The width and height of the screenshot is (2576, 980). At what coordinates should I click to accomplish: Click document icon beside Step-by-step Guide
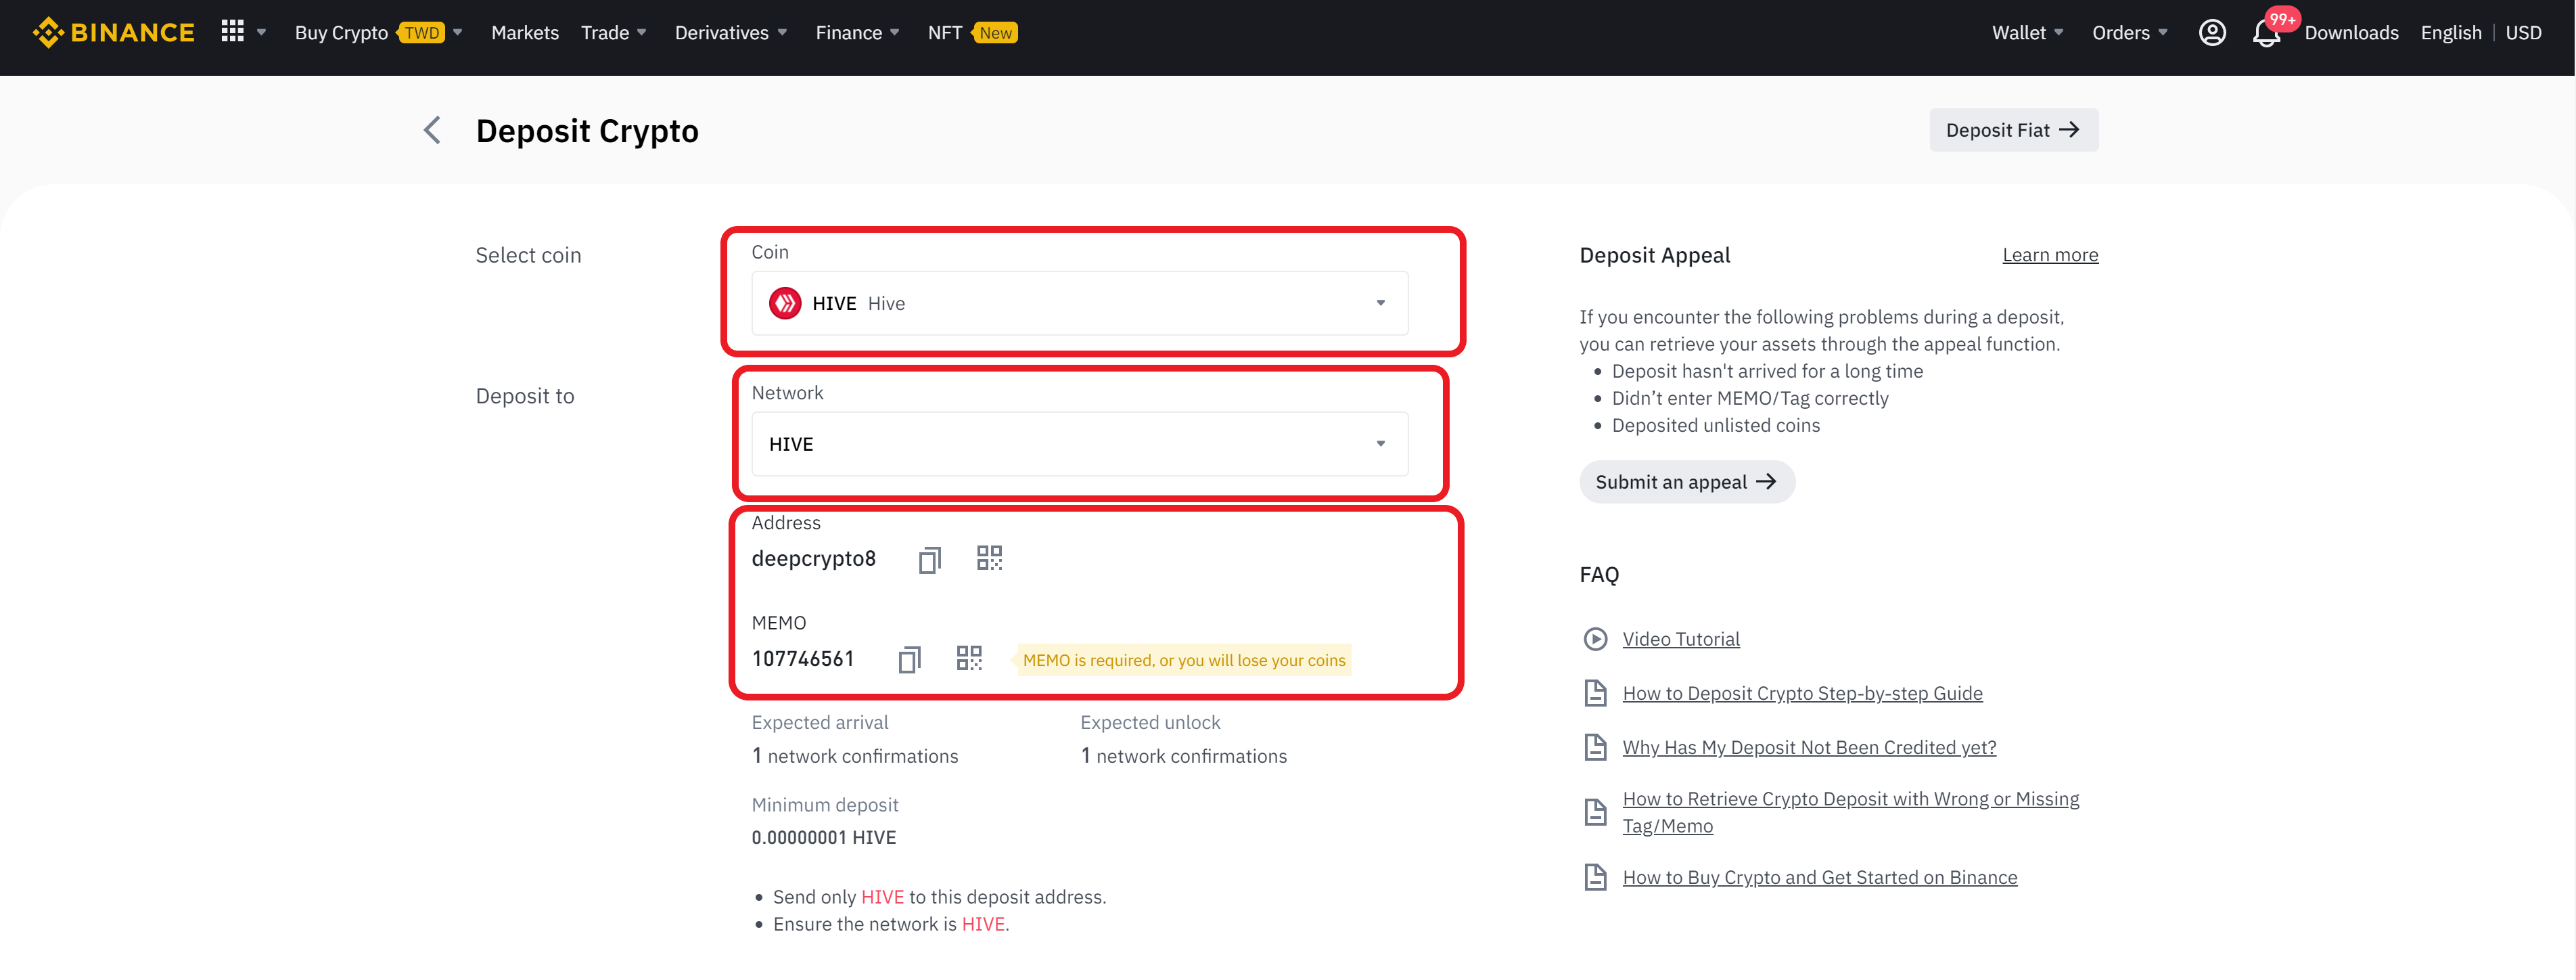[1596, 693]
